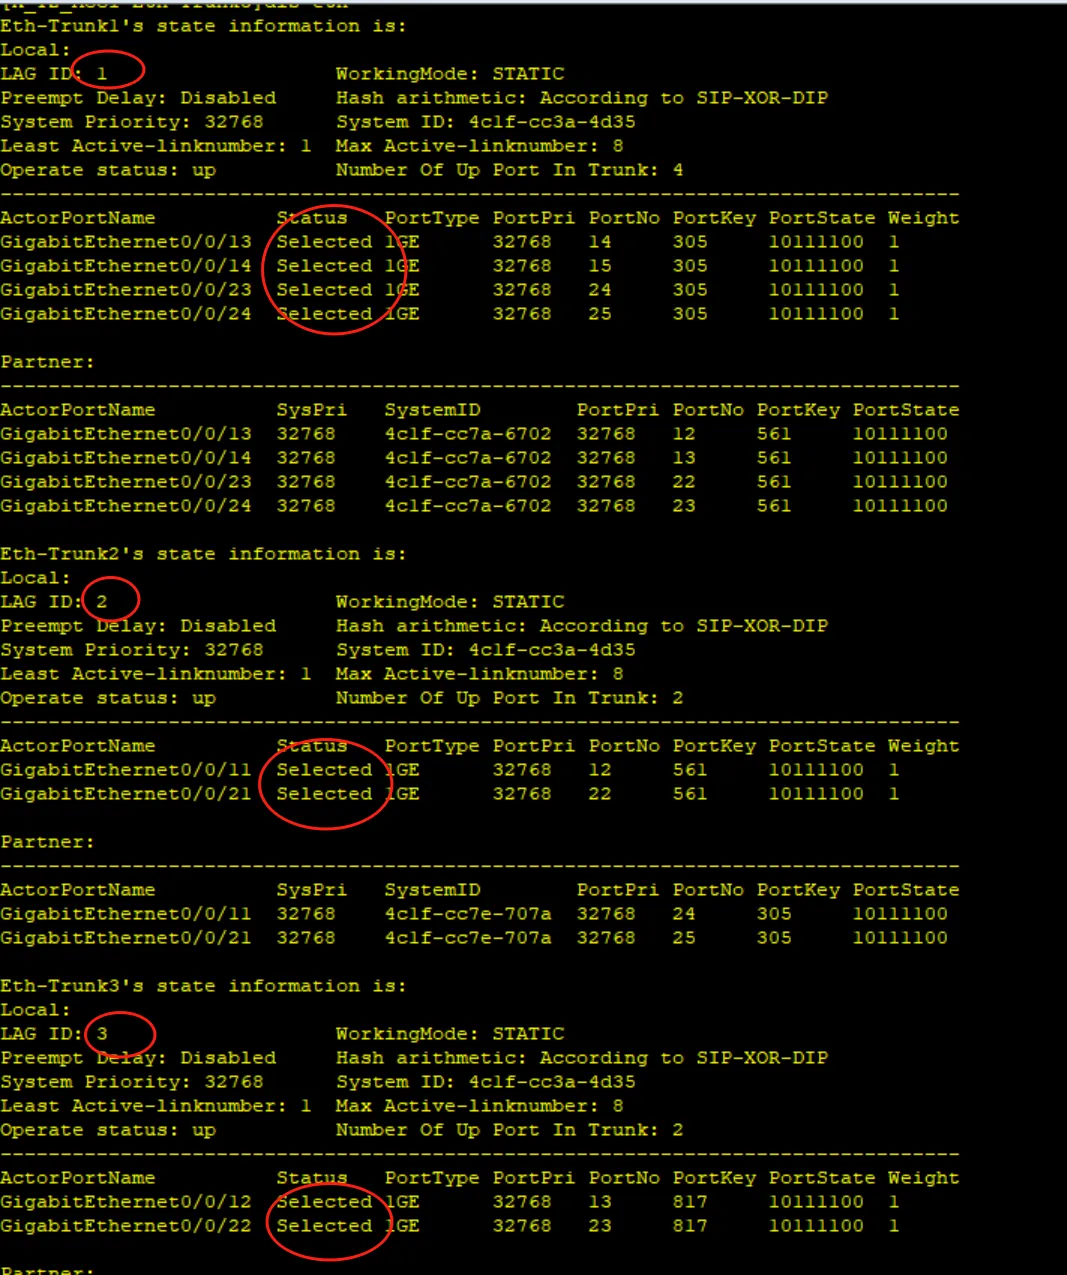Click the Weight column header in Eth-Trunk1 table
This screenshot has height=1275, width=1067.
[x=922, y=218]
